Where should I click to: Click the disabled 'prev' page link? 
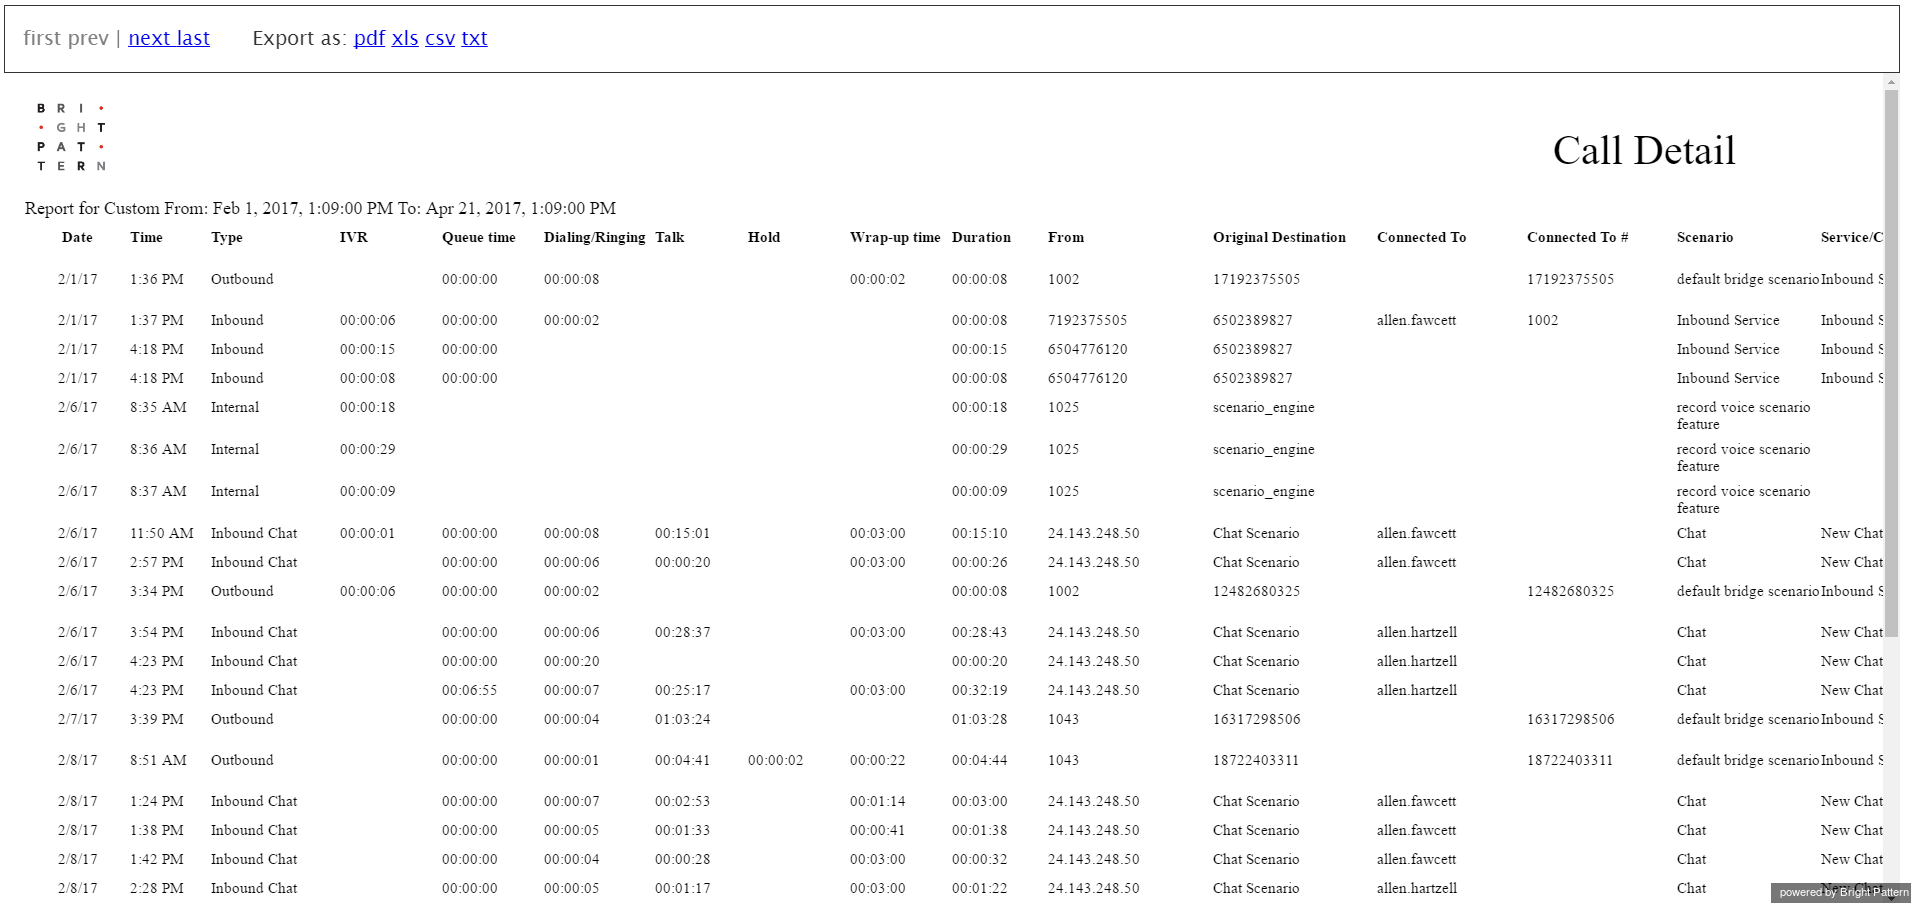(88, 38)
